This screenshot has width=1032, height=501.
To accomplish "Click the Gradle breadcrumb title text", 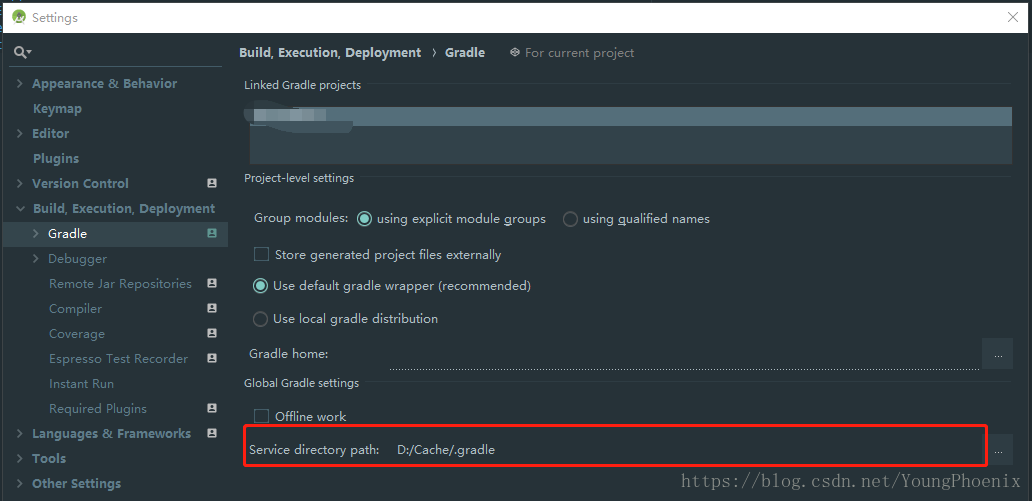I will pyautogui.click(x=465, y=53).
